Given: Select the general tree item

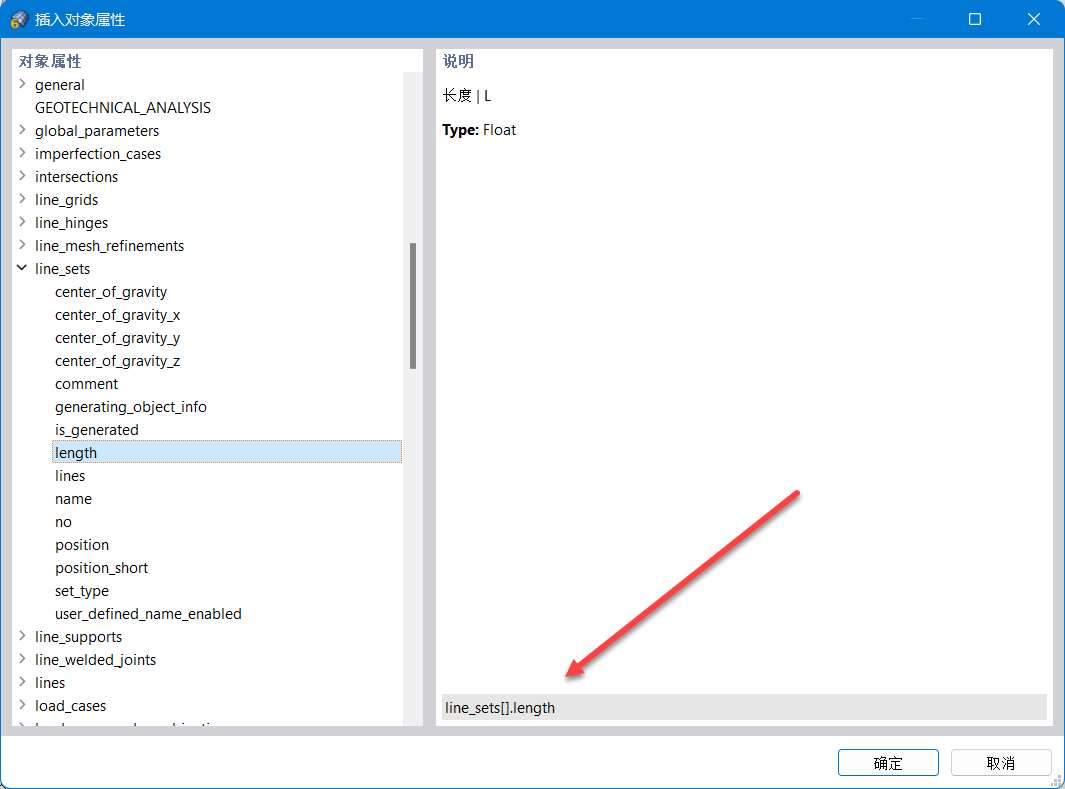Looking at the screenshot, I should [x=60, y=85].
